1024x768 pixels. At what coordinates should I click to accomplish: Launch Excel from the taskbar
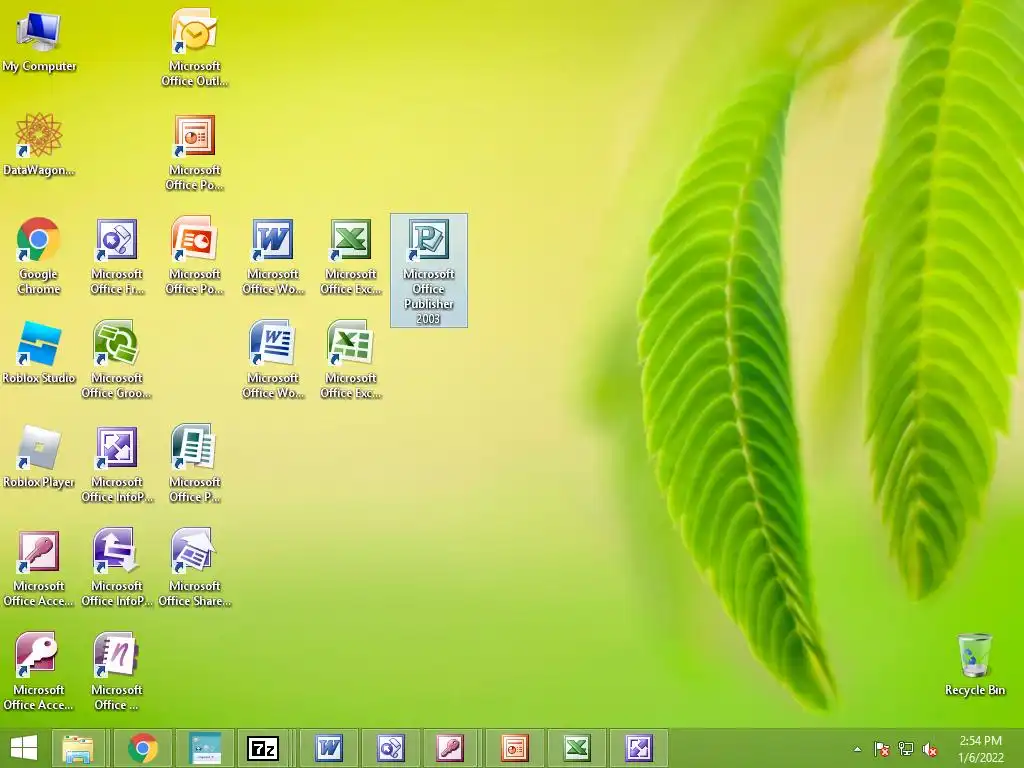tap(577, 748)
